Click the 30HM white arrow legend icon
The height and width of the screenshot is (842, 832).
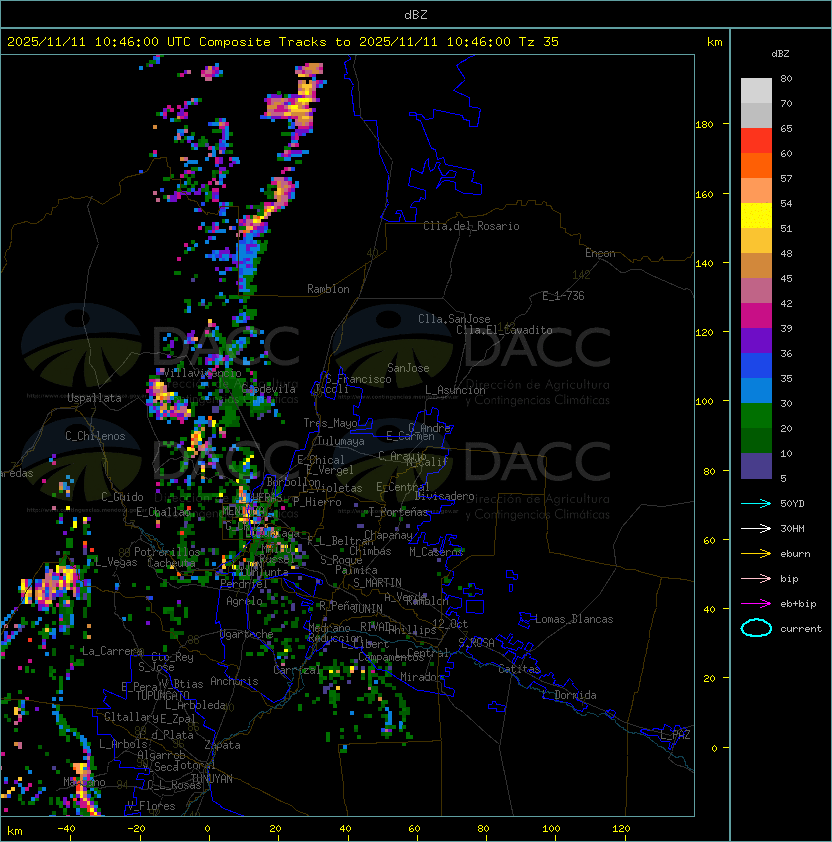(x=756, y=528)
